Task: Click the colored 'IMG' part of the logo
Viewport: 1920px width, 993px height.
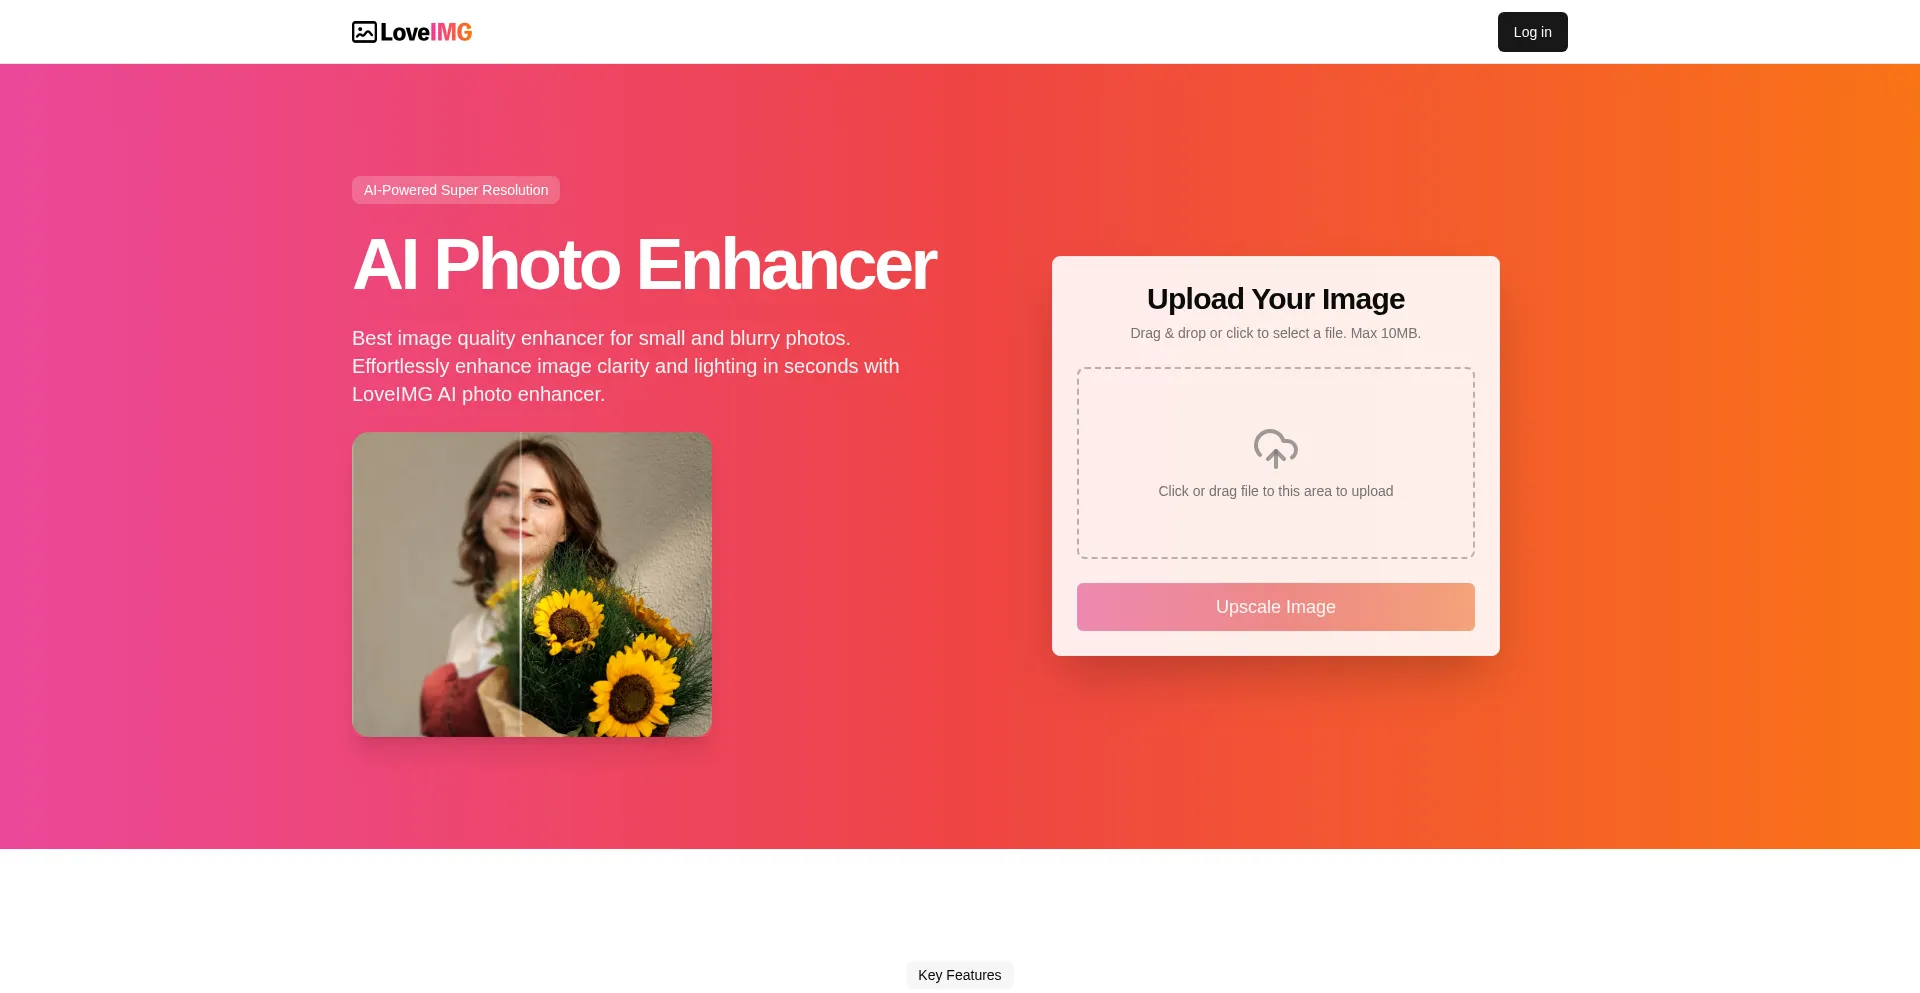Action: pos(451,32)
